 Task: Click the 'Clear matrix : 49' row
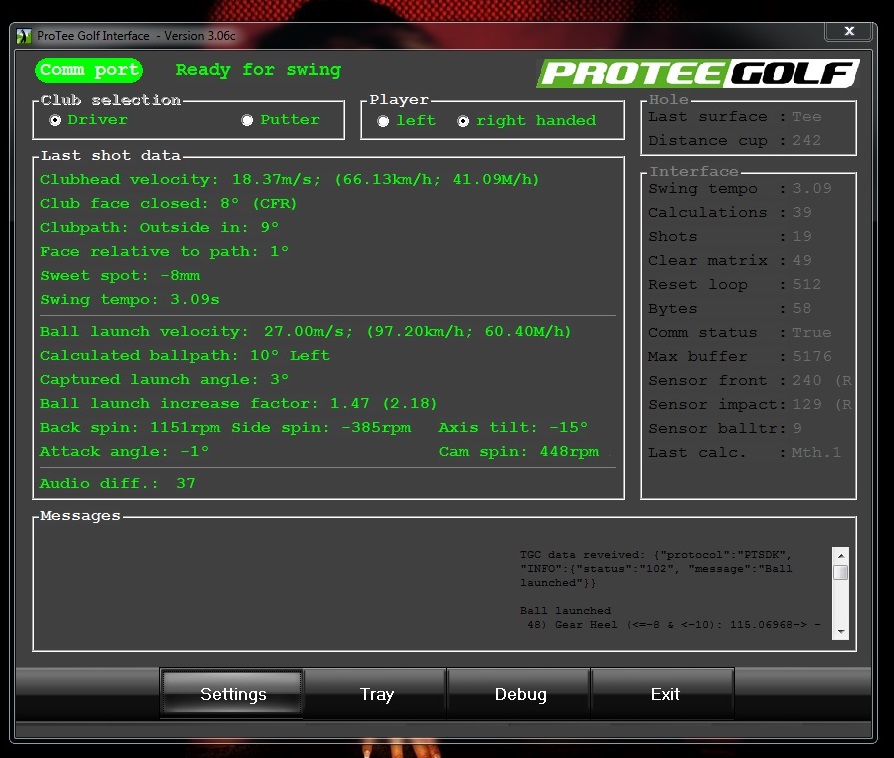click(730, 261)
